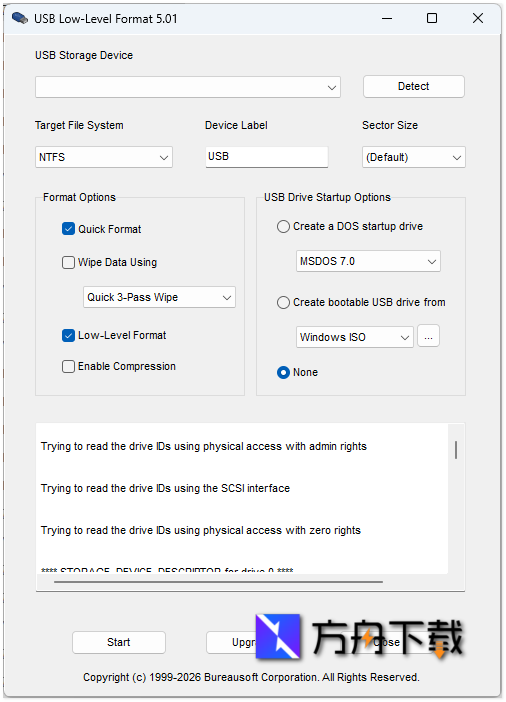Click the Start button

(x=119, y=642)
